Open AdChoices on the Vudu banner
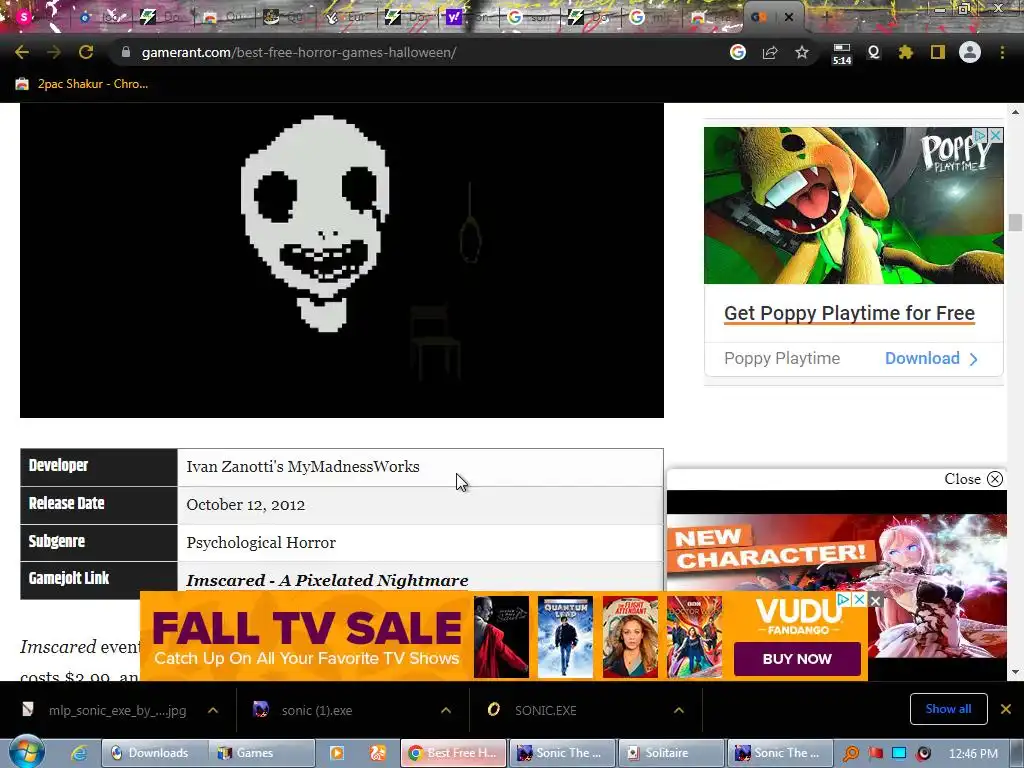Viewport: 1024px width, 768px height. [x=844, y=600]
